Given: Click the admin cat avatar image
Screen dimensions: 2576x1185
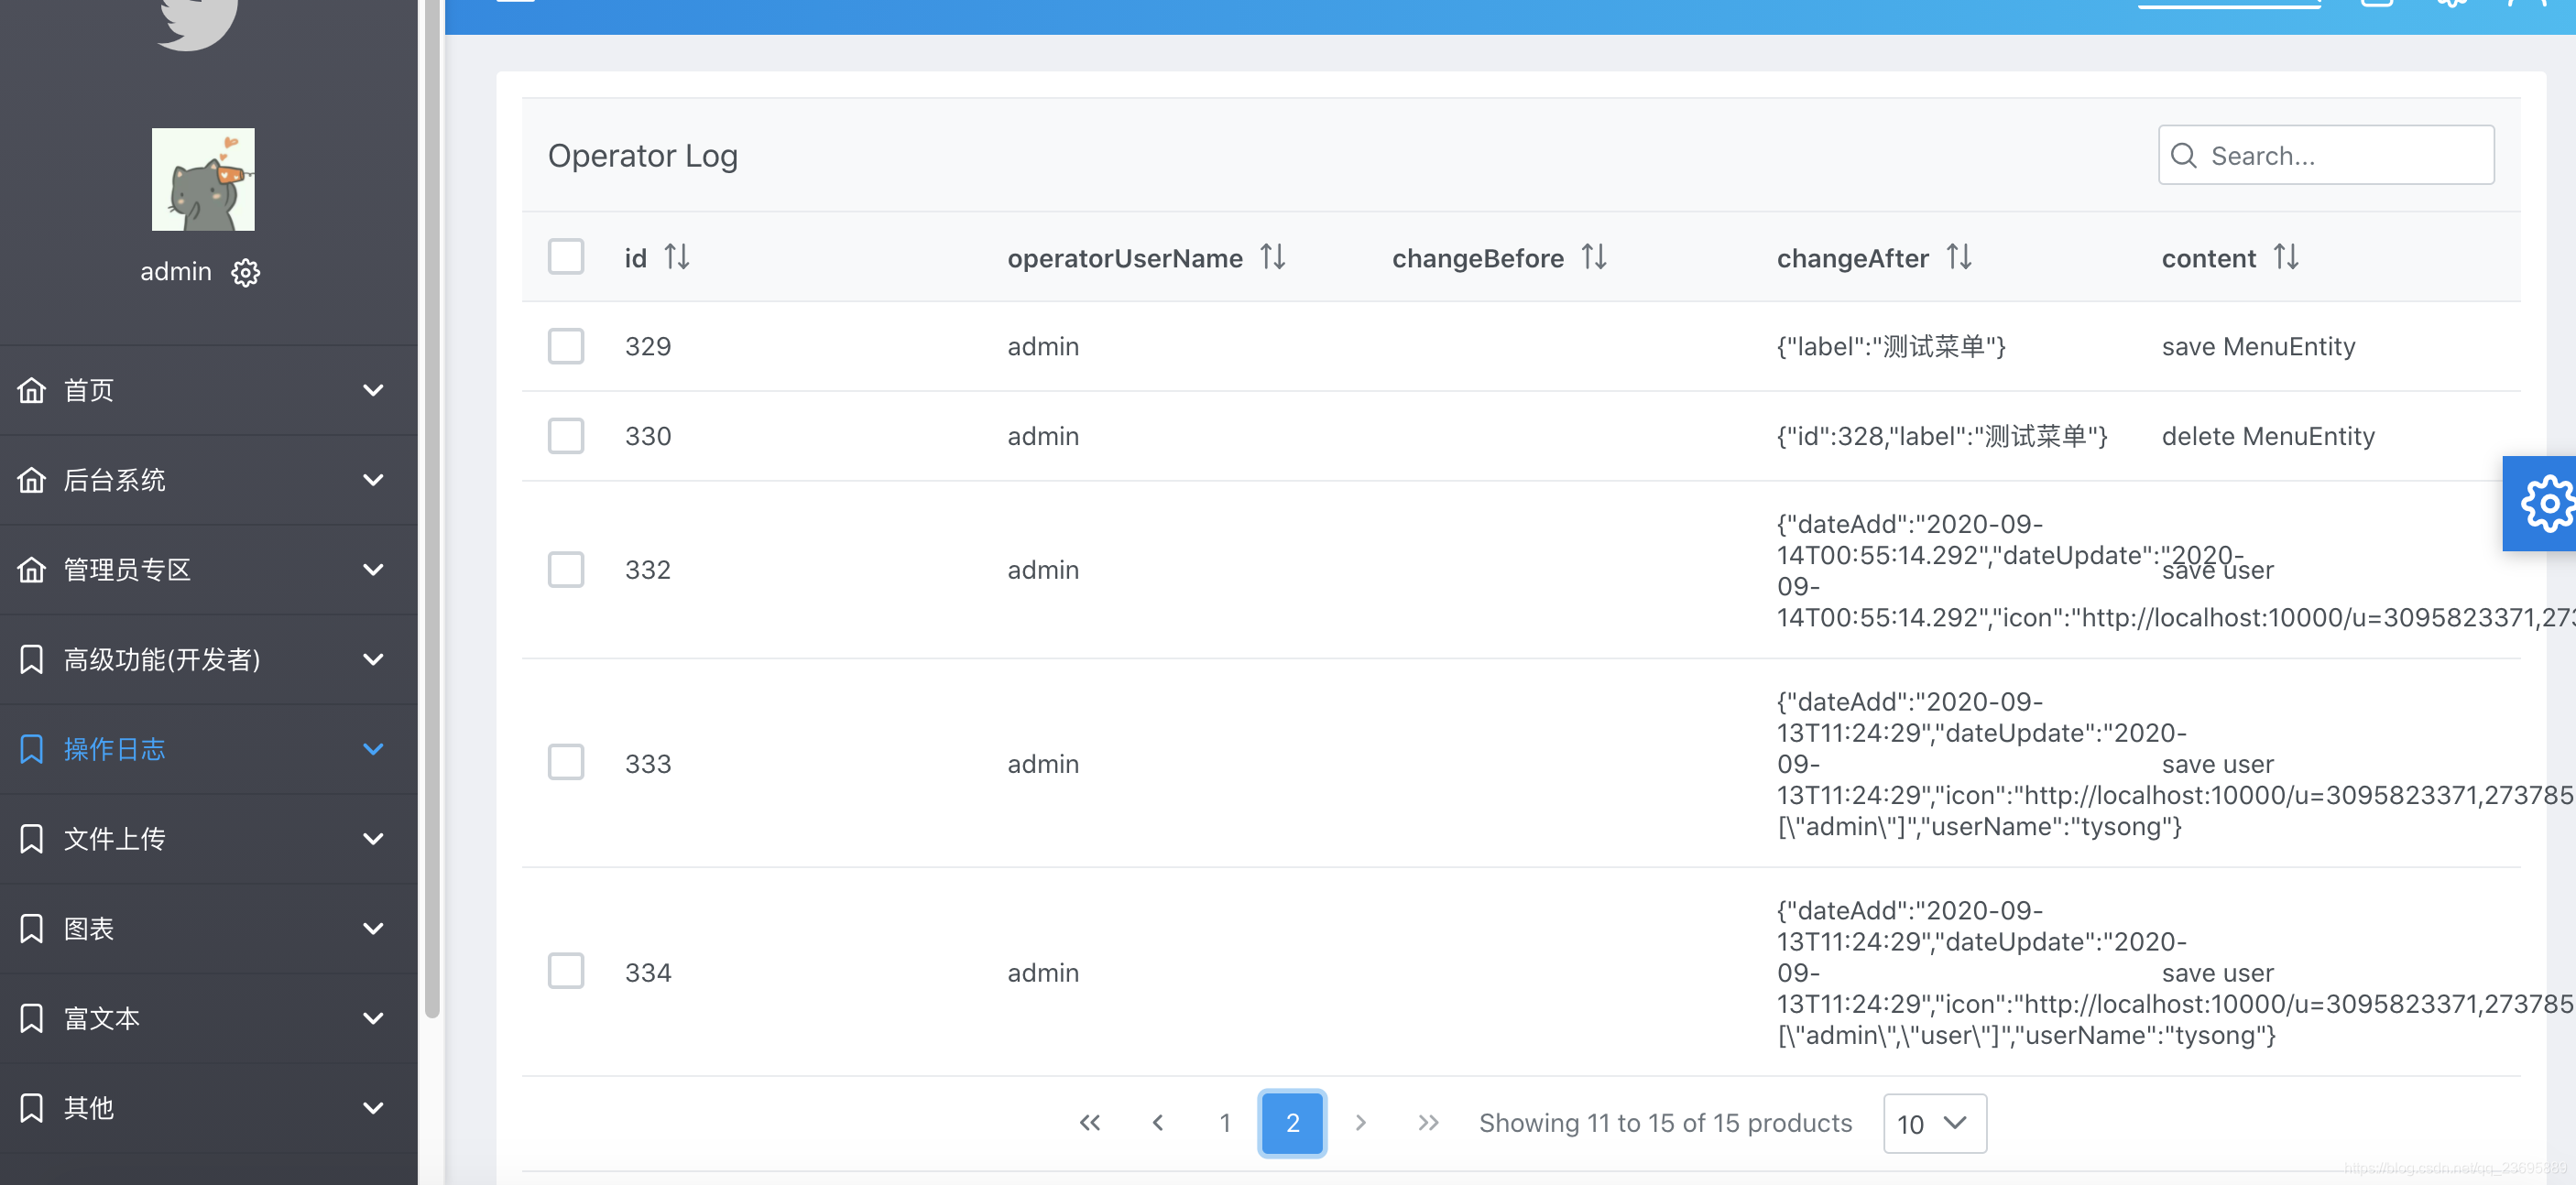Looking at the screenshot, I should (203, 179).
